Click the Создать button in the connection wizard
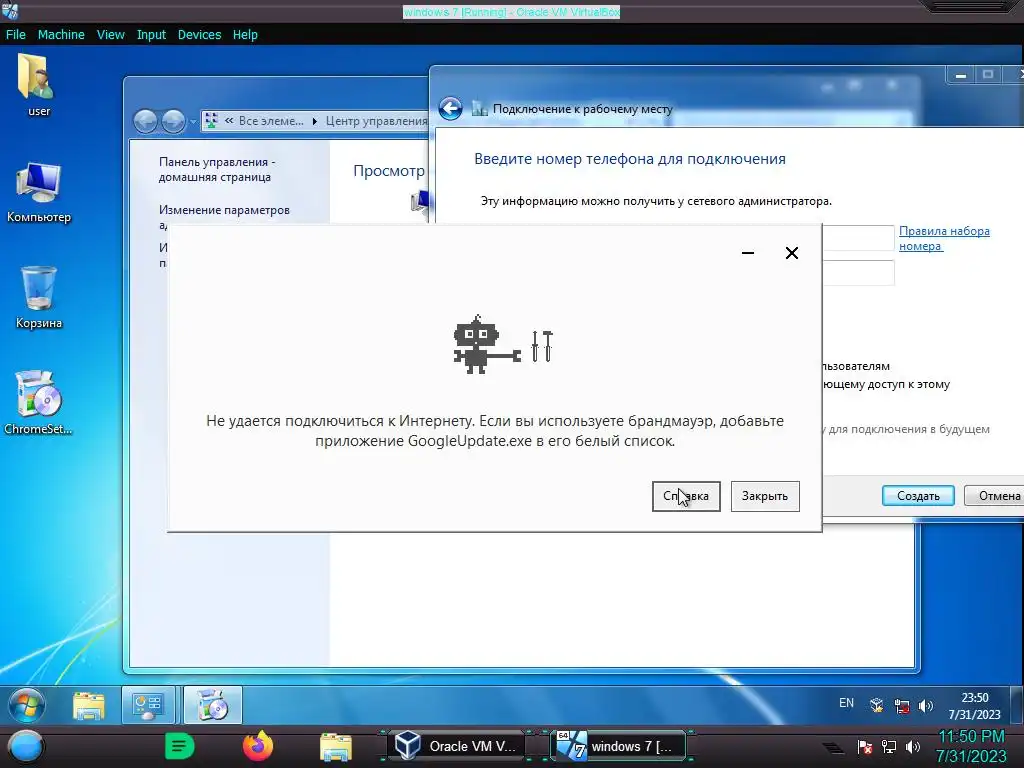Image resolution: width=1024 pixels, height=768 pixels. pyautogui.click(x=918, y=496)
